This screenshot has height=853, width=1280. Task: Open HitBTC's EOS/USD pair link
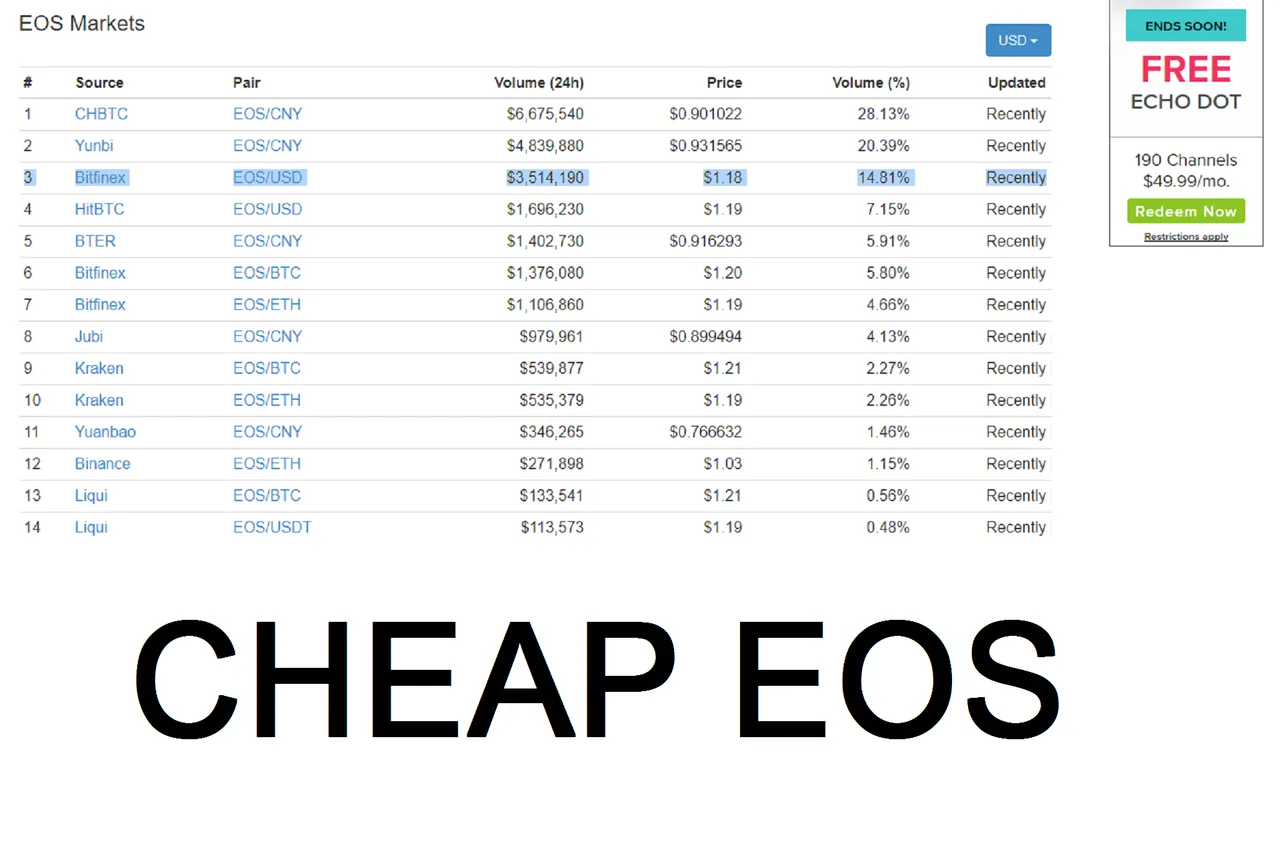click(267, 210)
